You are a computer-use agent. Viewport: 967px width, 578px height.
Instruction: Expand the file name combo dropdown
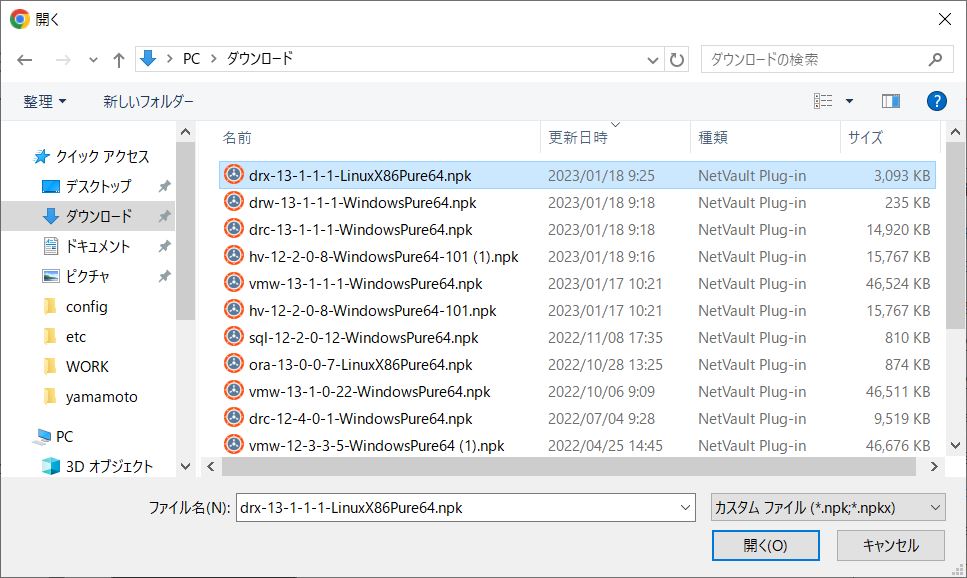tap(685, 508)
